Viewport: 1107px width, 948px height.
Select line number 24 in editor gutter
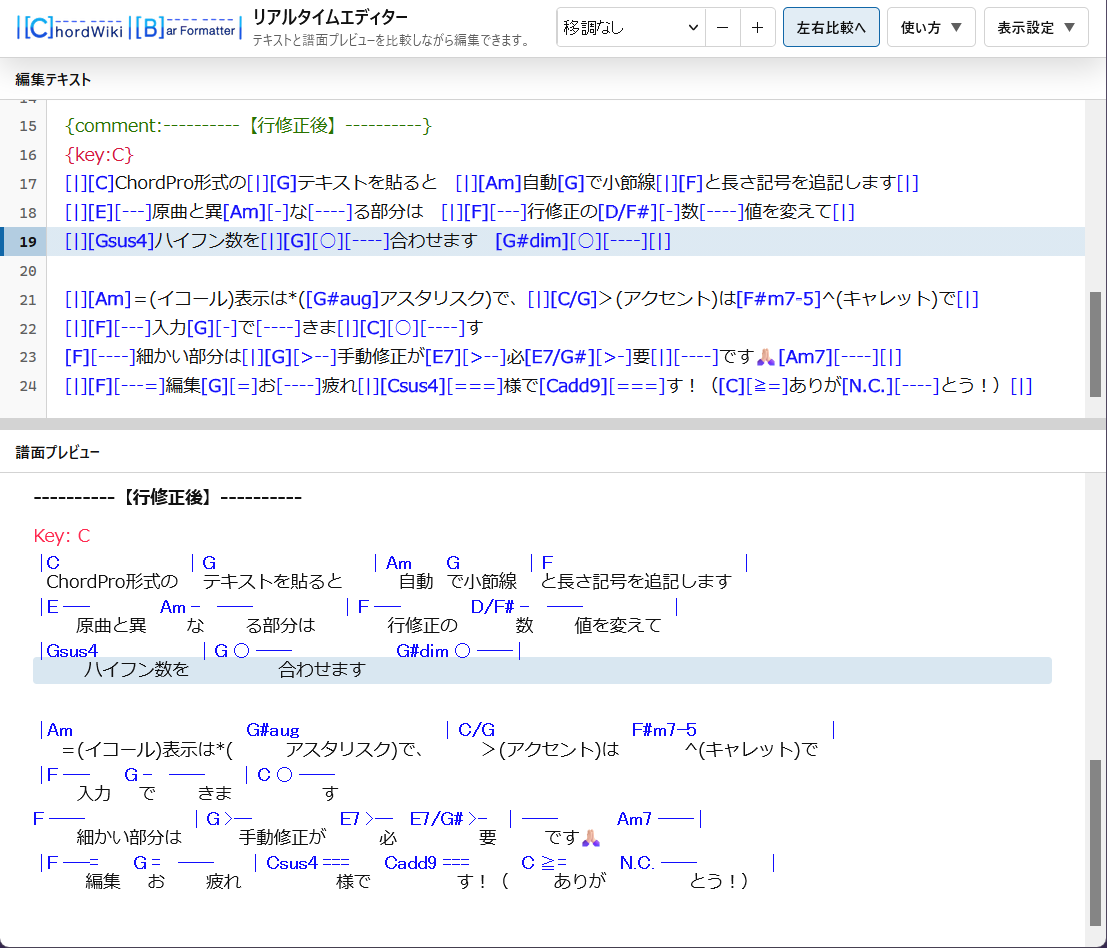tap(28, 386)
